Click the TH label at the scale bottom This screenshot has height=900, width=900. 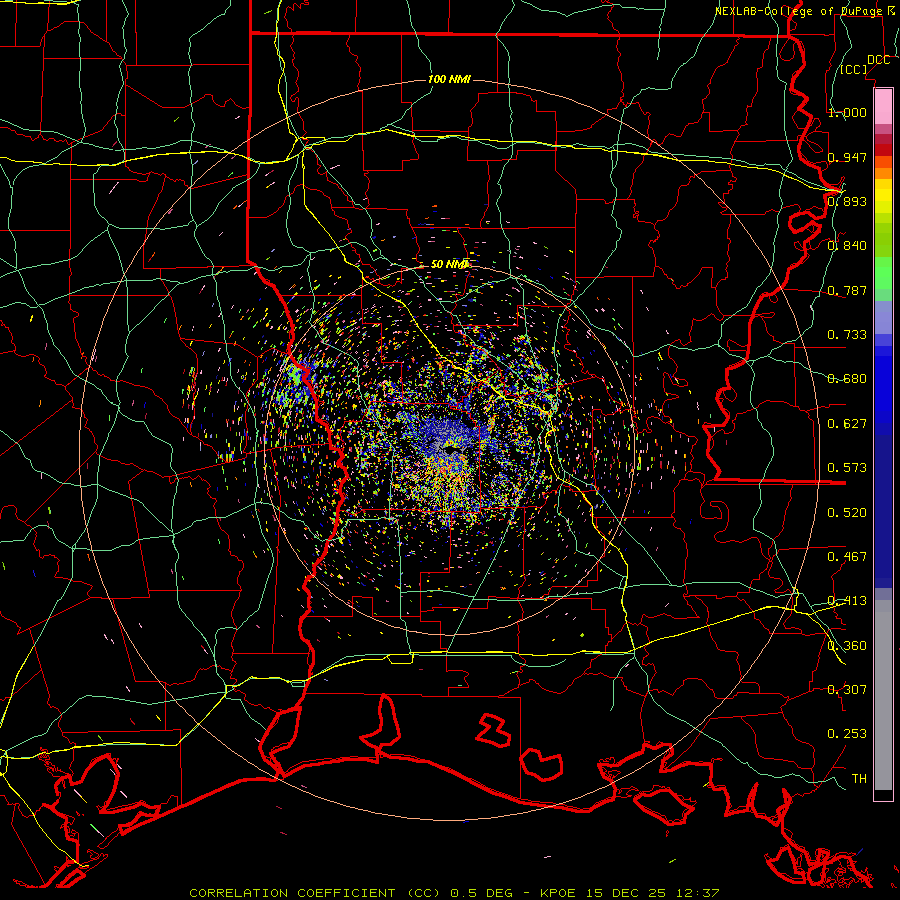click(859, 779)
